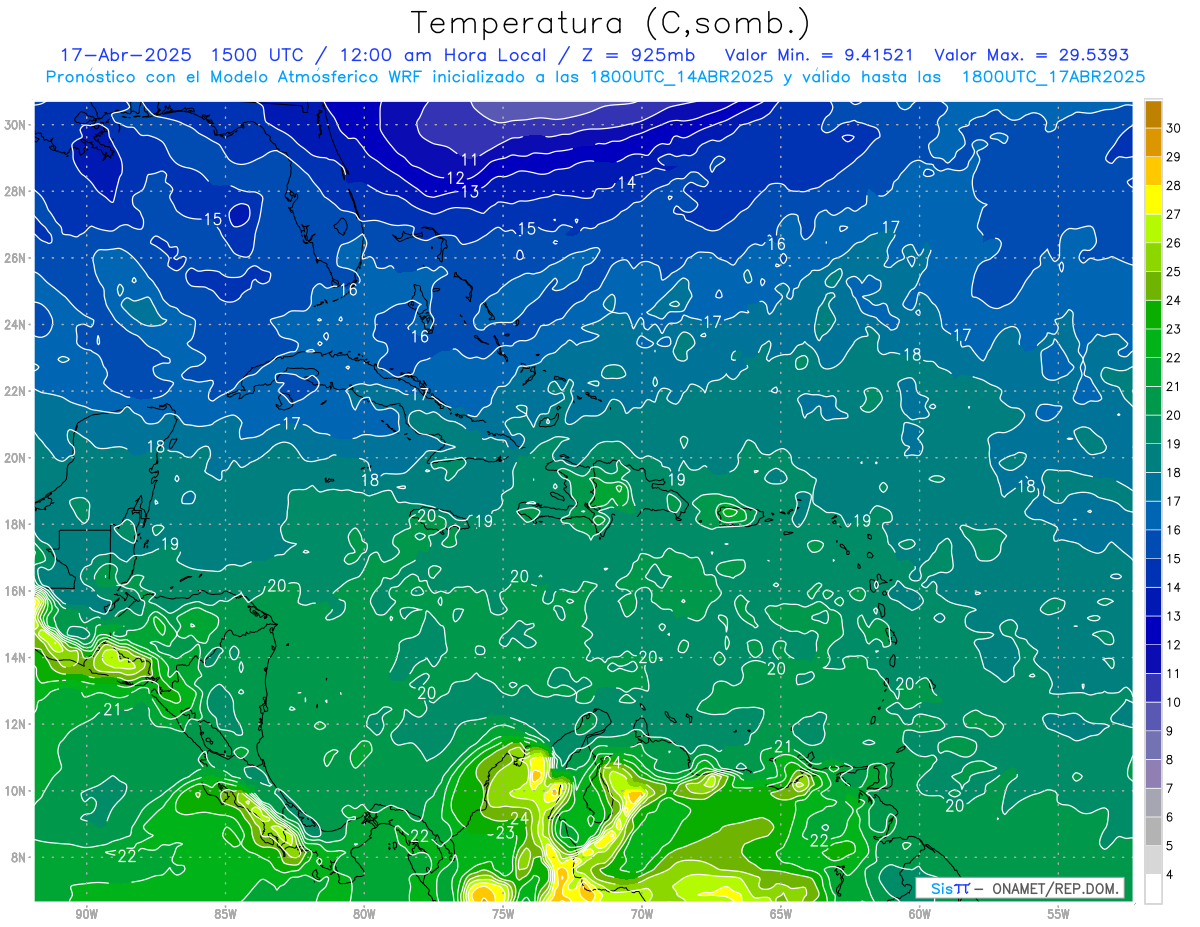Click the '28N' latitude axis label

coord(15,191)
